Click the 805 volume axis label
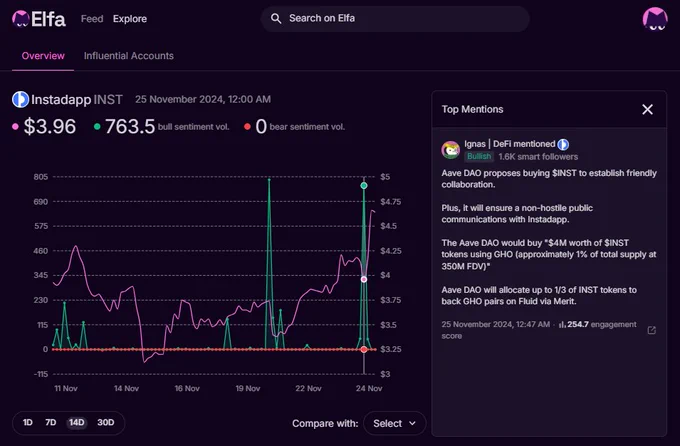Screen dimensions: 680x446 click(x=41, y=177)
